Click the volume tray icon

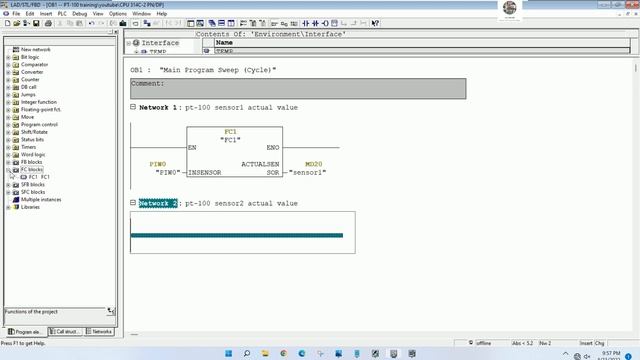coord(587,356)
